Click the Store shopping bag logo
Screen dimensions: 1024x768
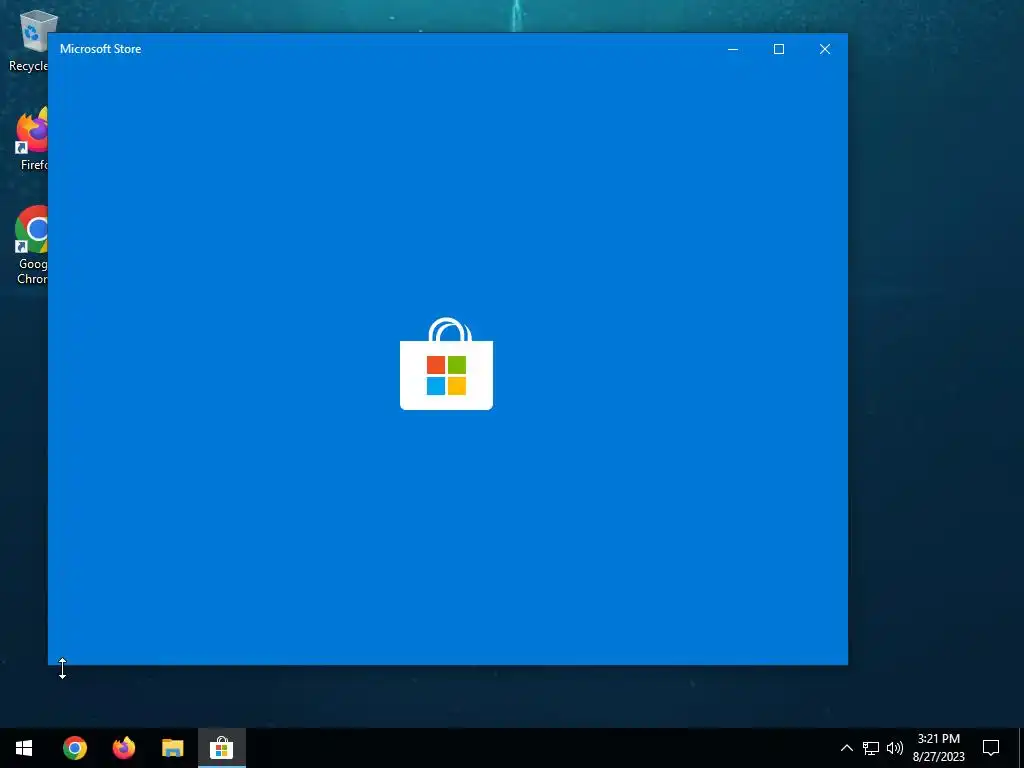(x=447, y=364)
